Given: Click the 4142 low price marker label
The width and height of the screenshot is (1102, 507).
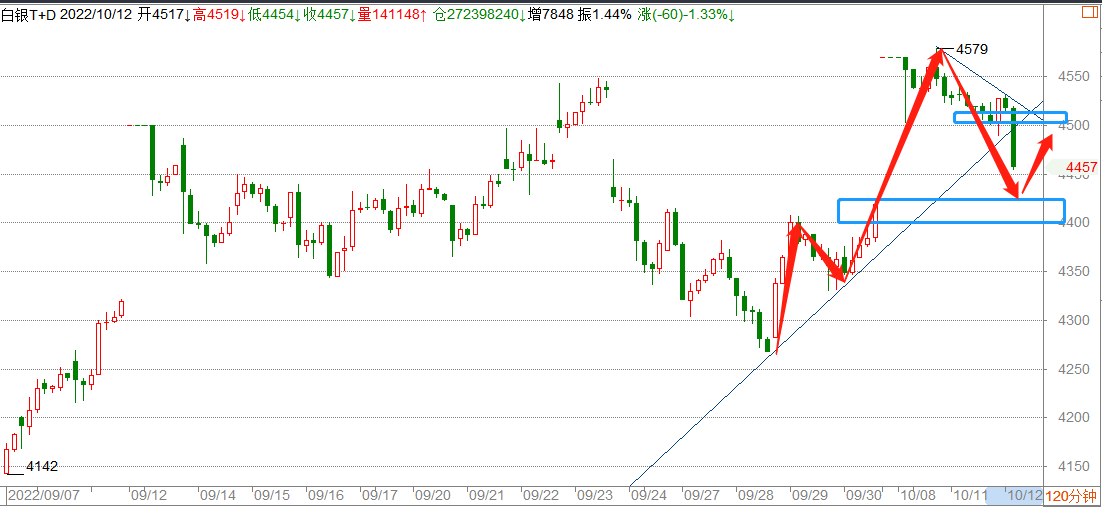Looking at the screenshot, I should click(x=42, y=466).
